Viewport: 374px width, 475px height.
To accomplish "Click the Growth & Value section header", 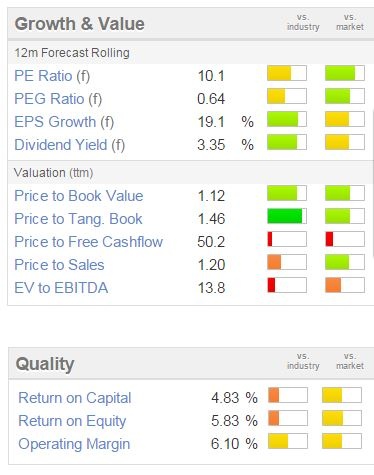I will [80, 24].
